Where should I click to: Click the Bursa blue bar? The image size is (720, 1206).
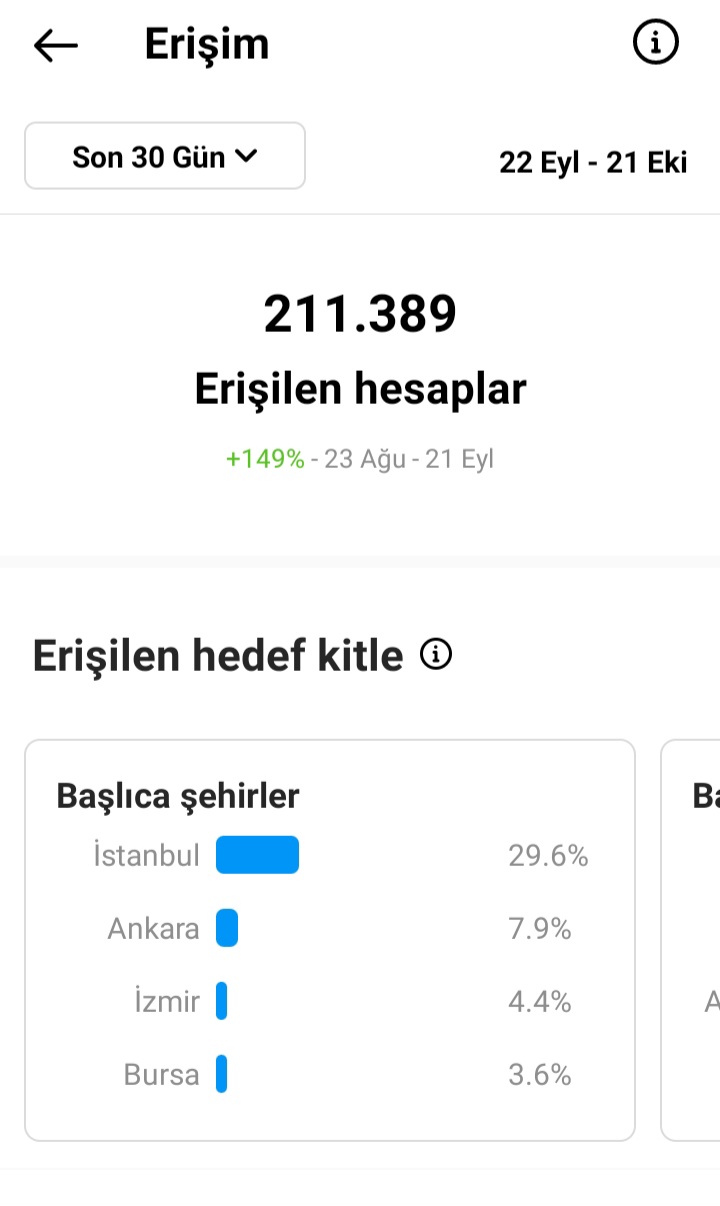221,1074
